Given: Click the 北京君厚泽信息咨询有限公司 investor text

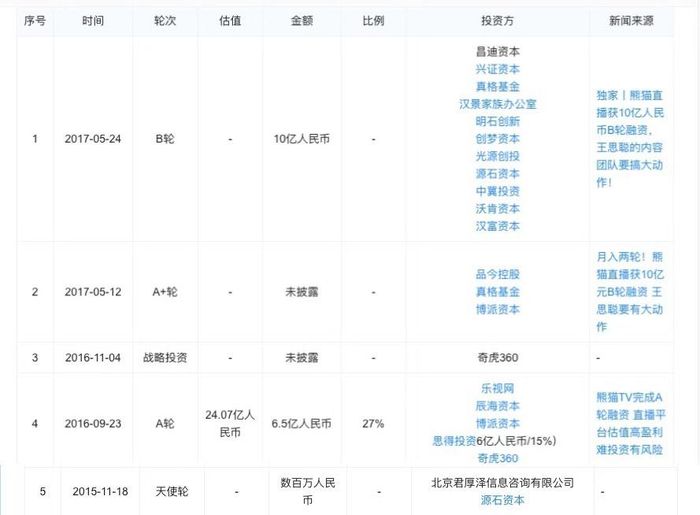Looking at the screenshot, I should (x=502, y=483).
